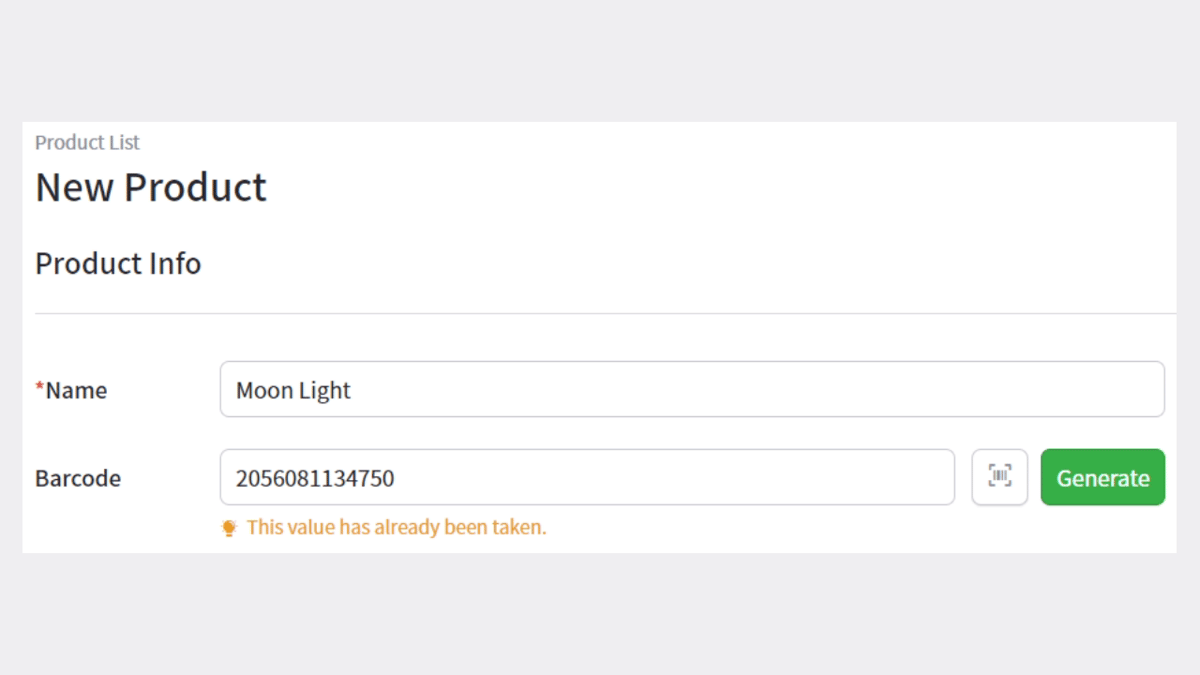Click the barcode number 2056081134750
The height and width of the screenshot is (675, 1200).
(315, 478)
